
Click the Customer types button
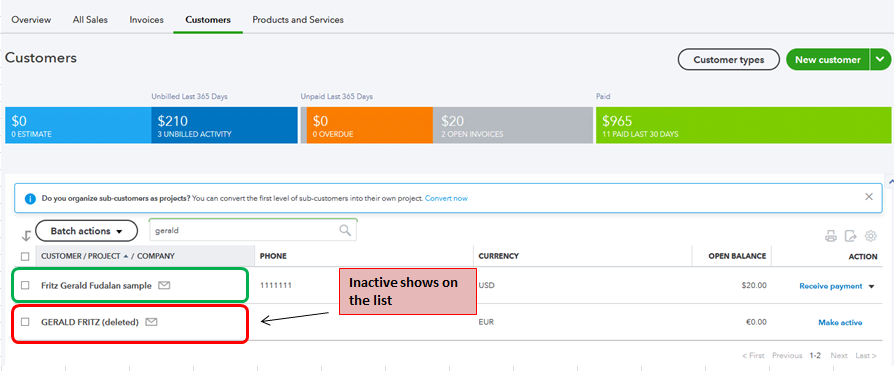(x=729, y=59)
